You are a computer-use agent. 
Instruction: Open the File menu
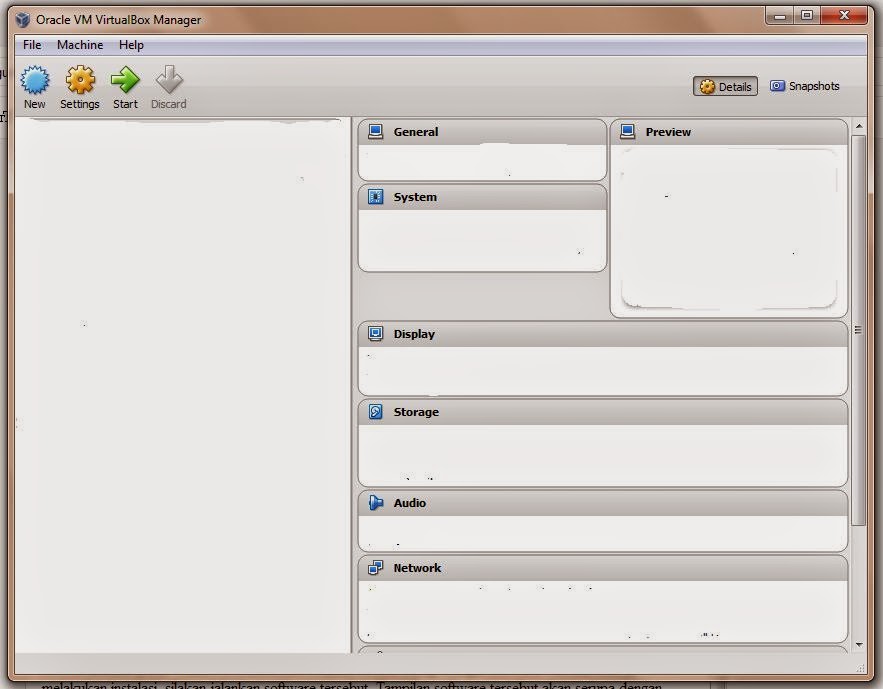(32, 44)
